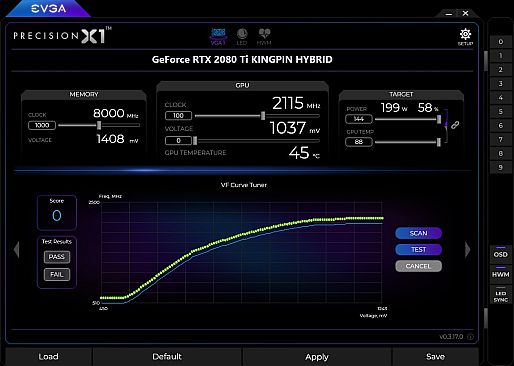
Task: Click the GPU voltage reading 1037 mV
Action: tap(295, 128)
